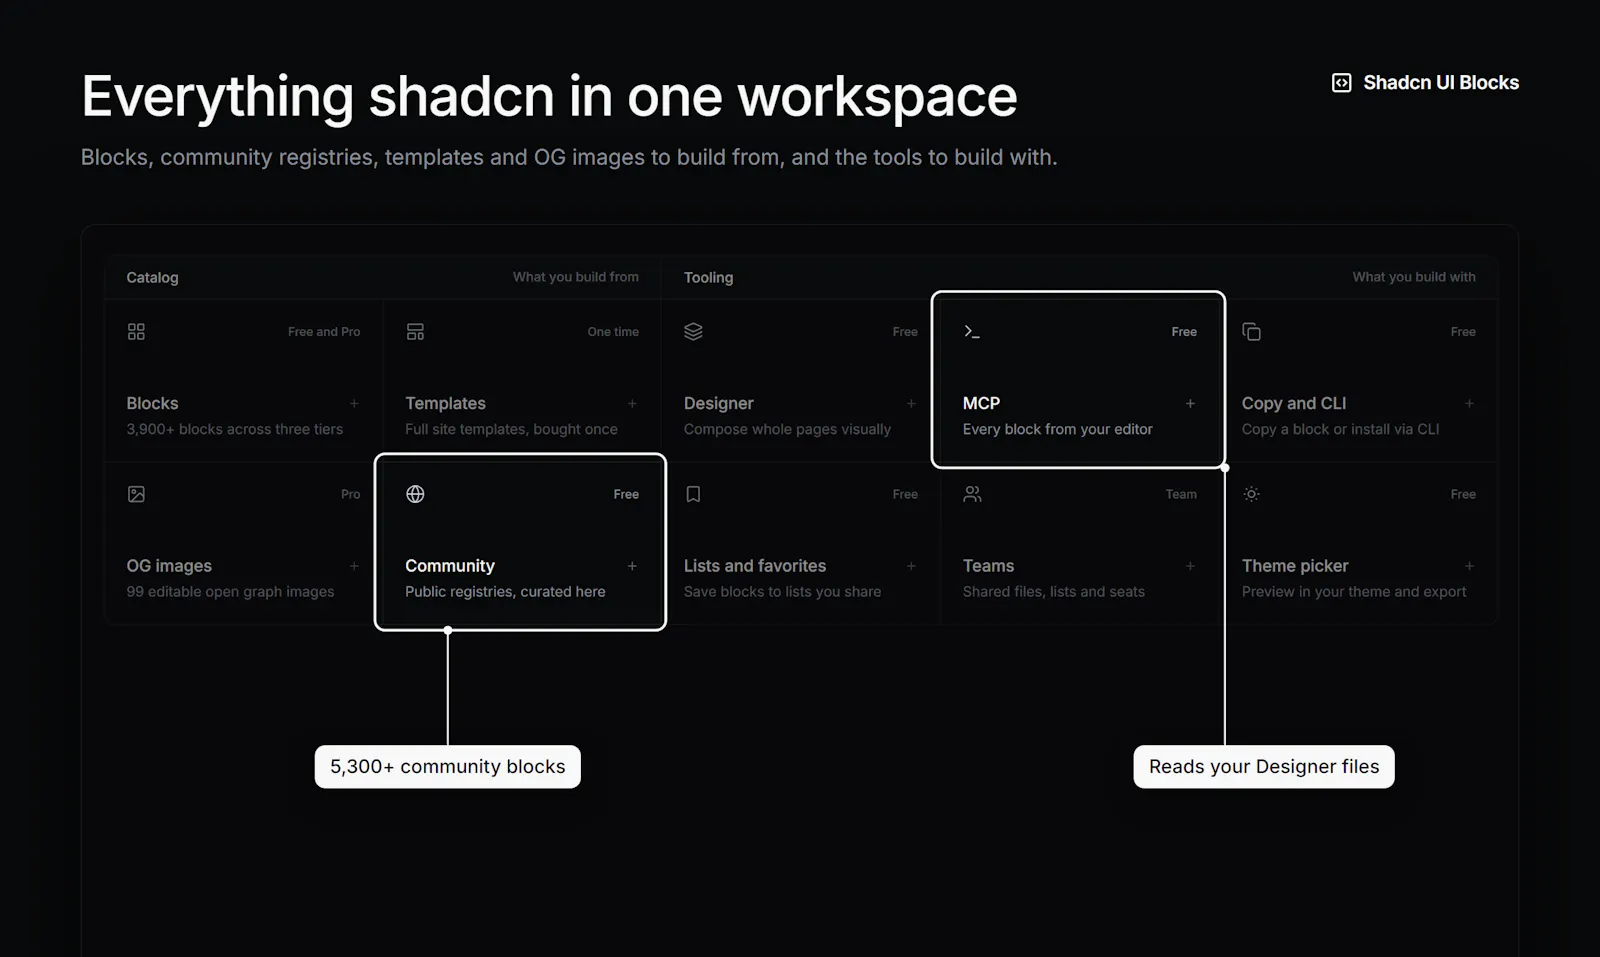The image size is (1600, 957).
Task: Click the Tooling section header
Action: [708, 277]
